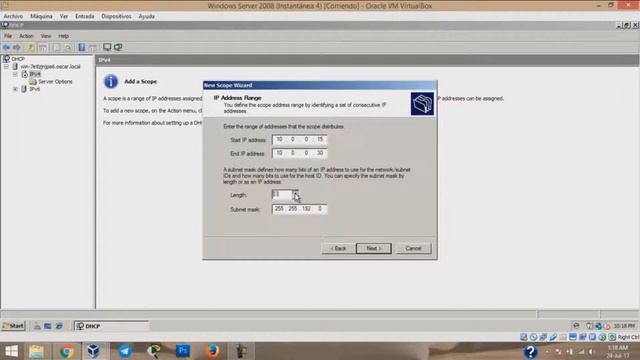Click the Length value field

(282, 195)
